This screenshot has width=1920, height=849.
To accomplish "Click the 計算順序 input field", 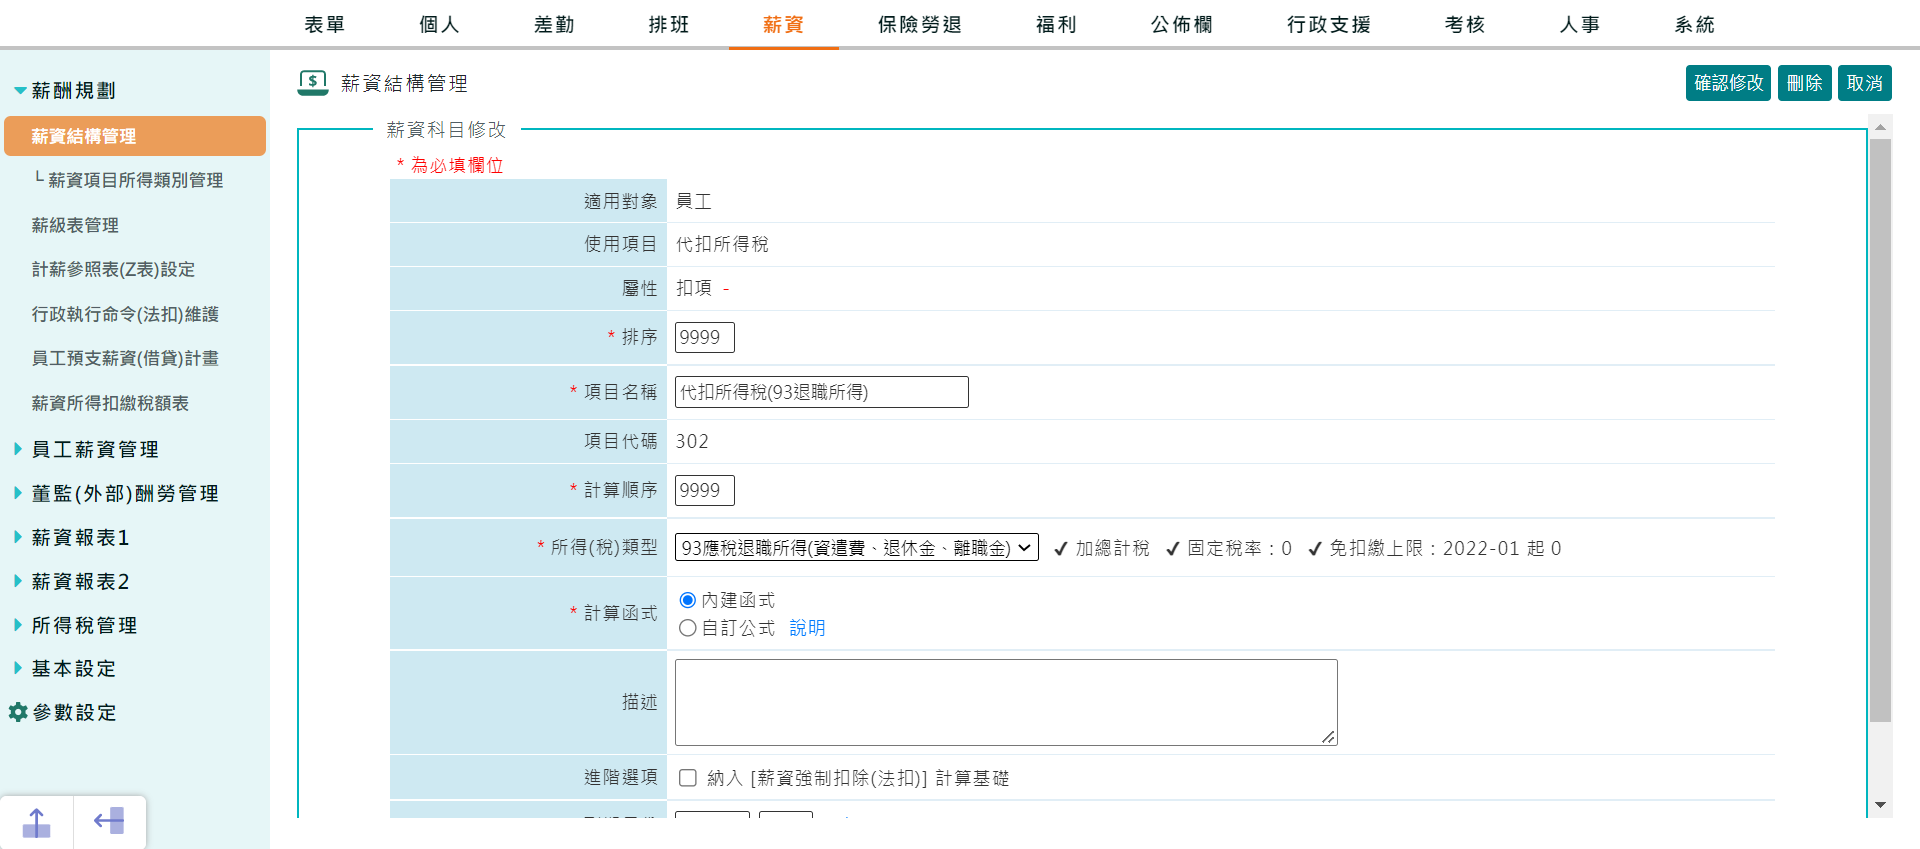I will (705, 490).
